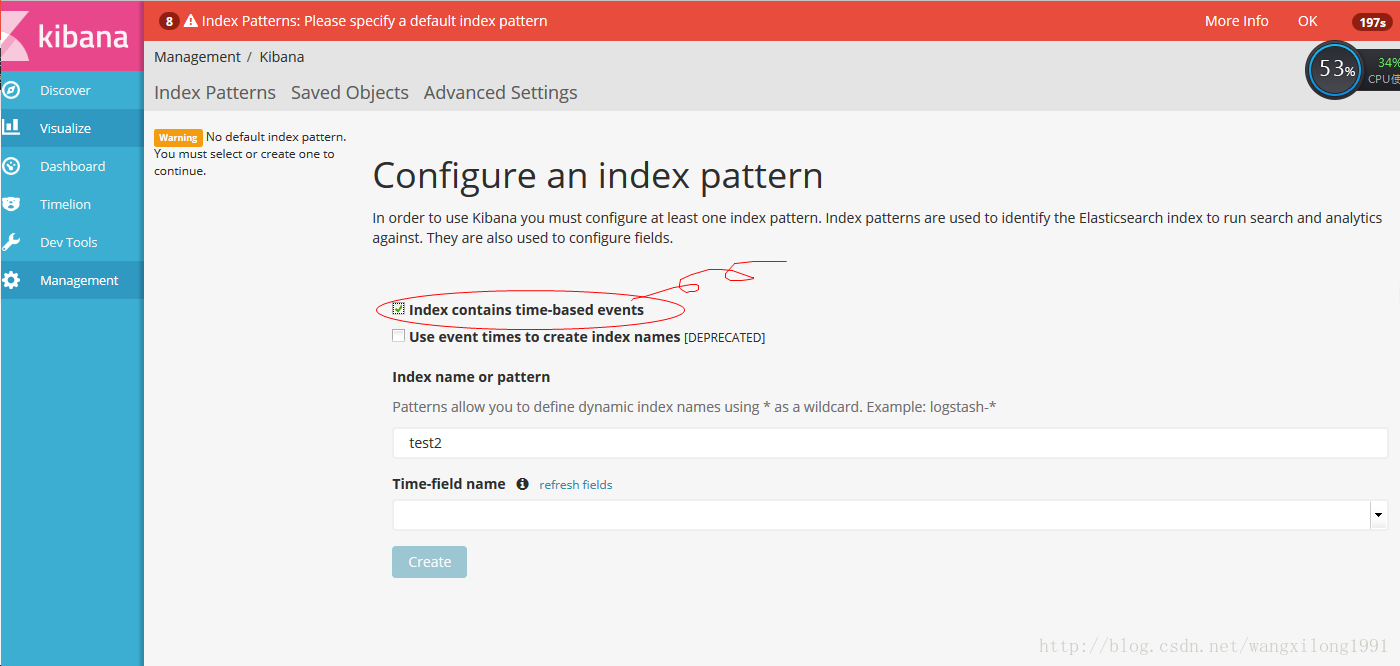This screenshot has height=666, width=1400.
Task: Click the Kibana logo
Action: click(71, 36)
